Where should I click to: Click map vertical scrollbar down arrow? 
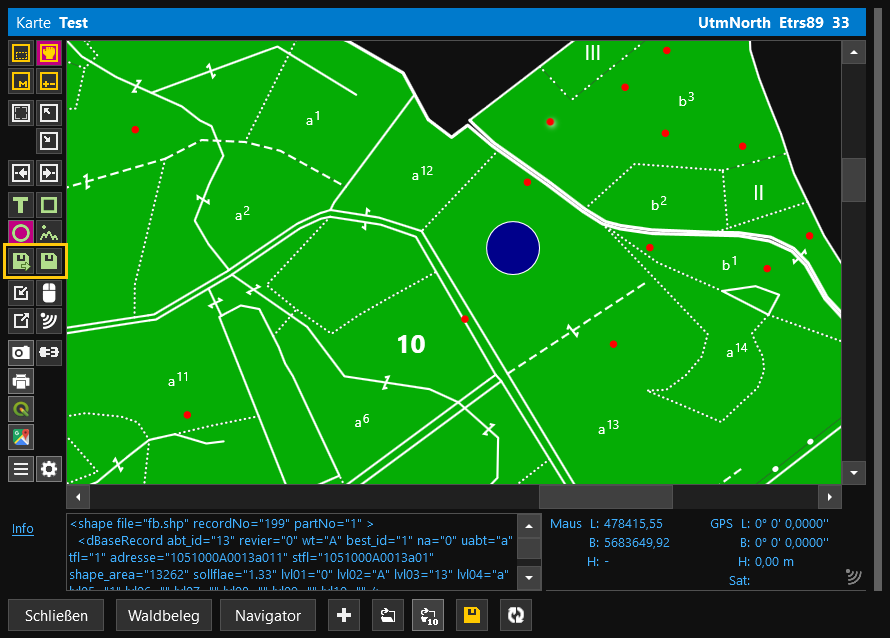[x=853, y=471]
